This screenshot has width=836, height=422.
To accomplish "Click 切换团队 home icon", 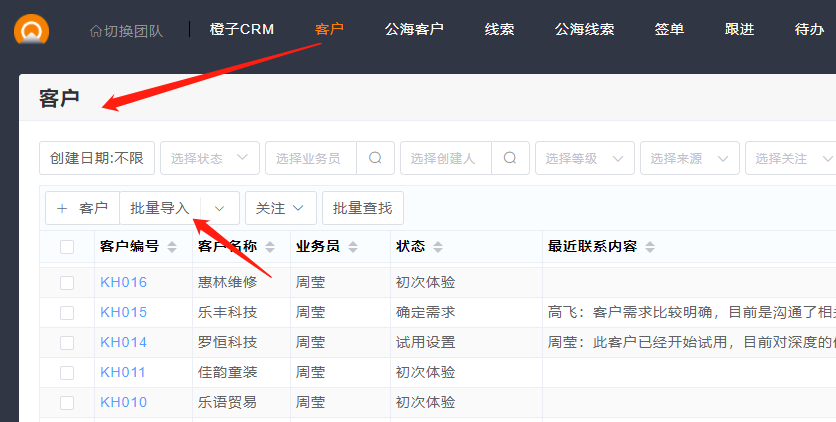I will (96, 30).
